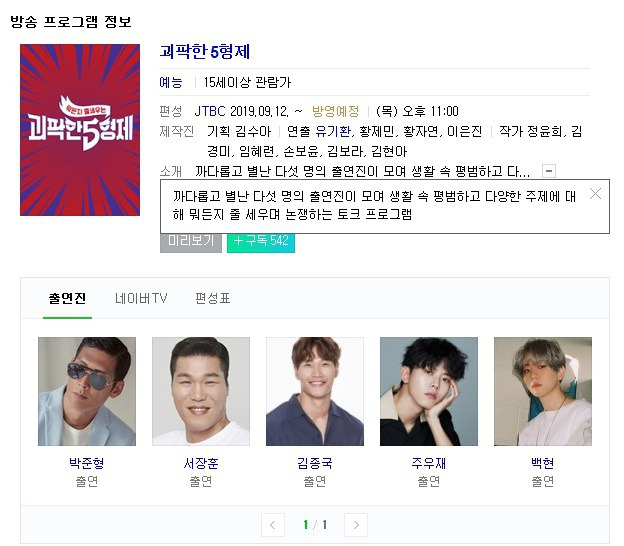Viewport: 624px width, 546px height.
Task: Open director 유기환 link
Action: tap(333, 131)
